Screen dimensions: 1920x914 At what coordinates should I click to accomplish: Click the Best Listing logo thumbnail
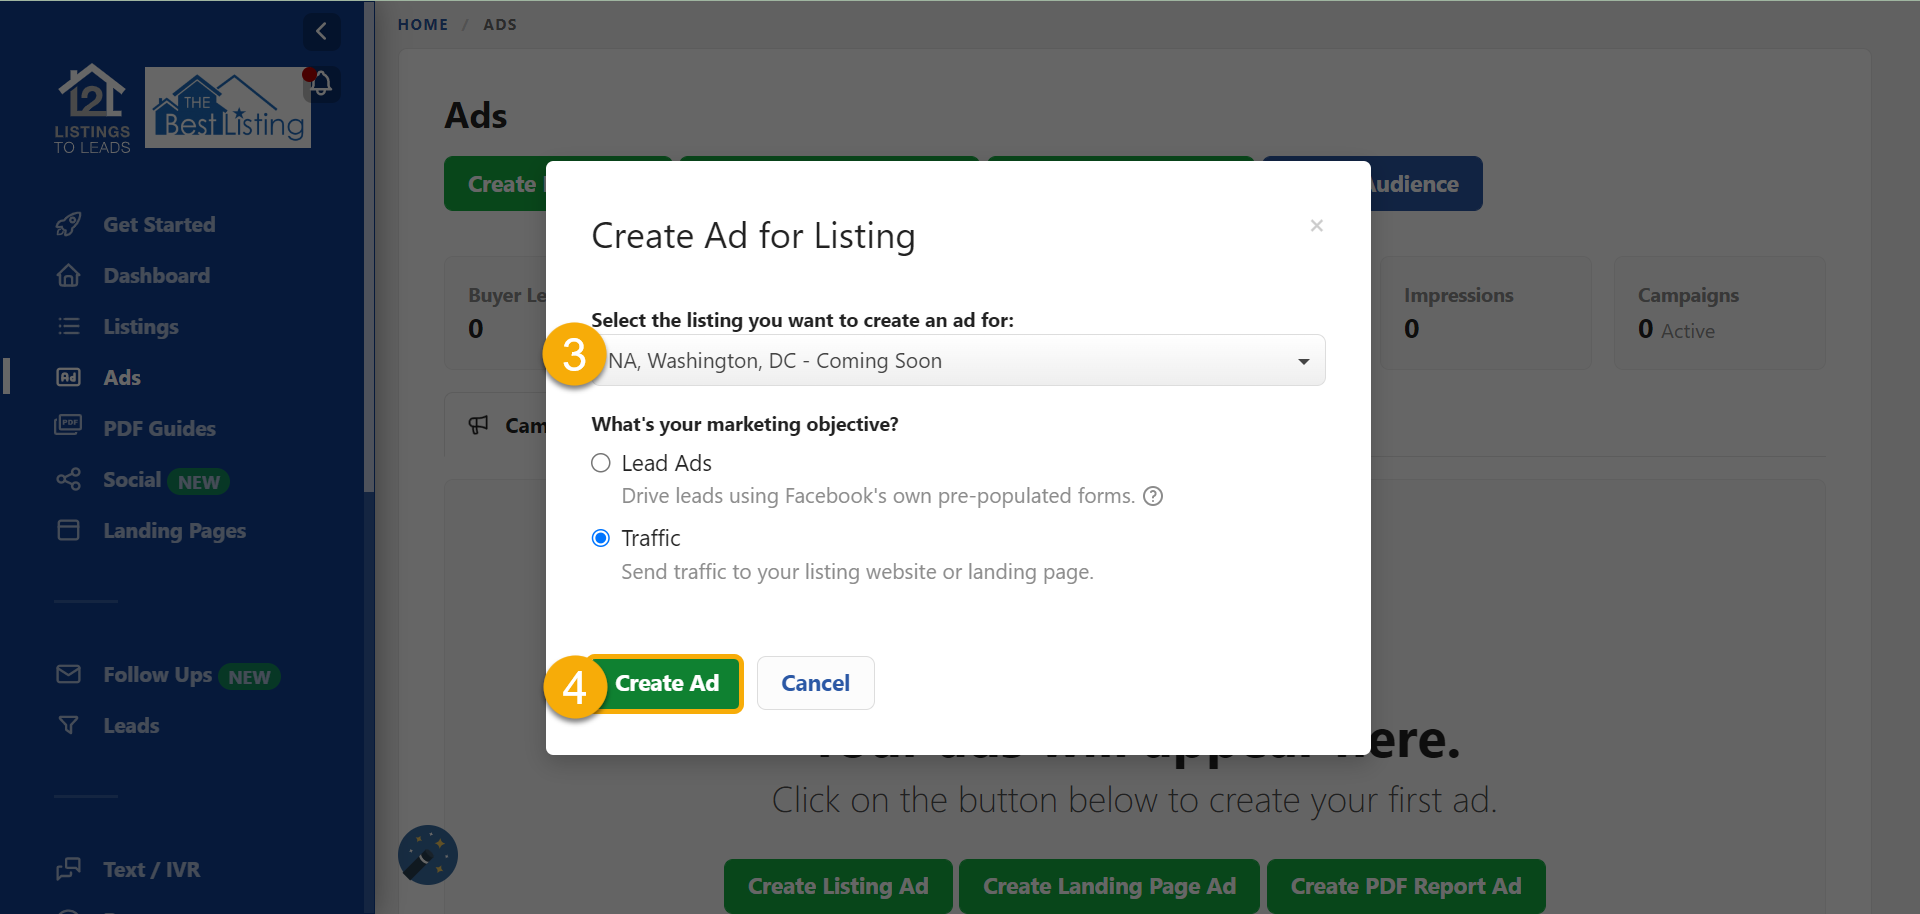(x=228, y=108)
